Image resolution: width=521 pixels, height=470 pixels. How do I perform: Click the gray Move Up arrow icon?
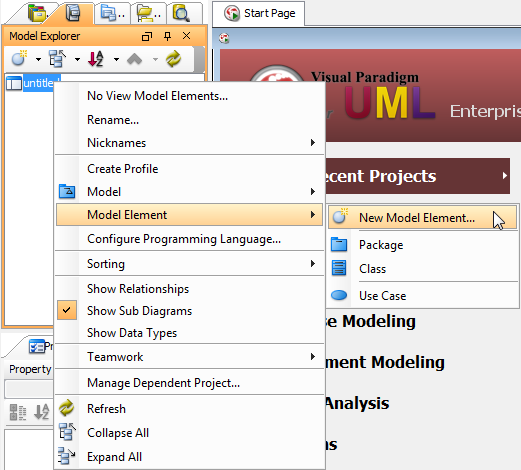pos(134,59)
